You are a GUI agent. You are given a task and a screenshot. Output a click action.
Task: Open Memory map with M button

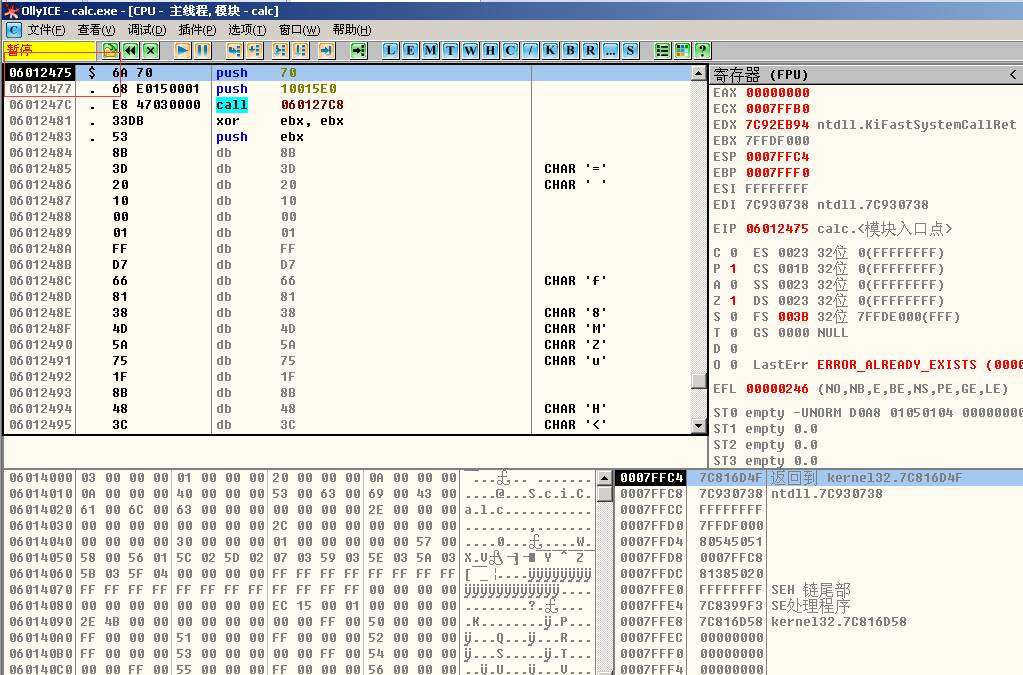click(x=431, y=50)
